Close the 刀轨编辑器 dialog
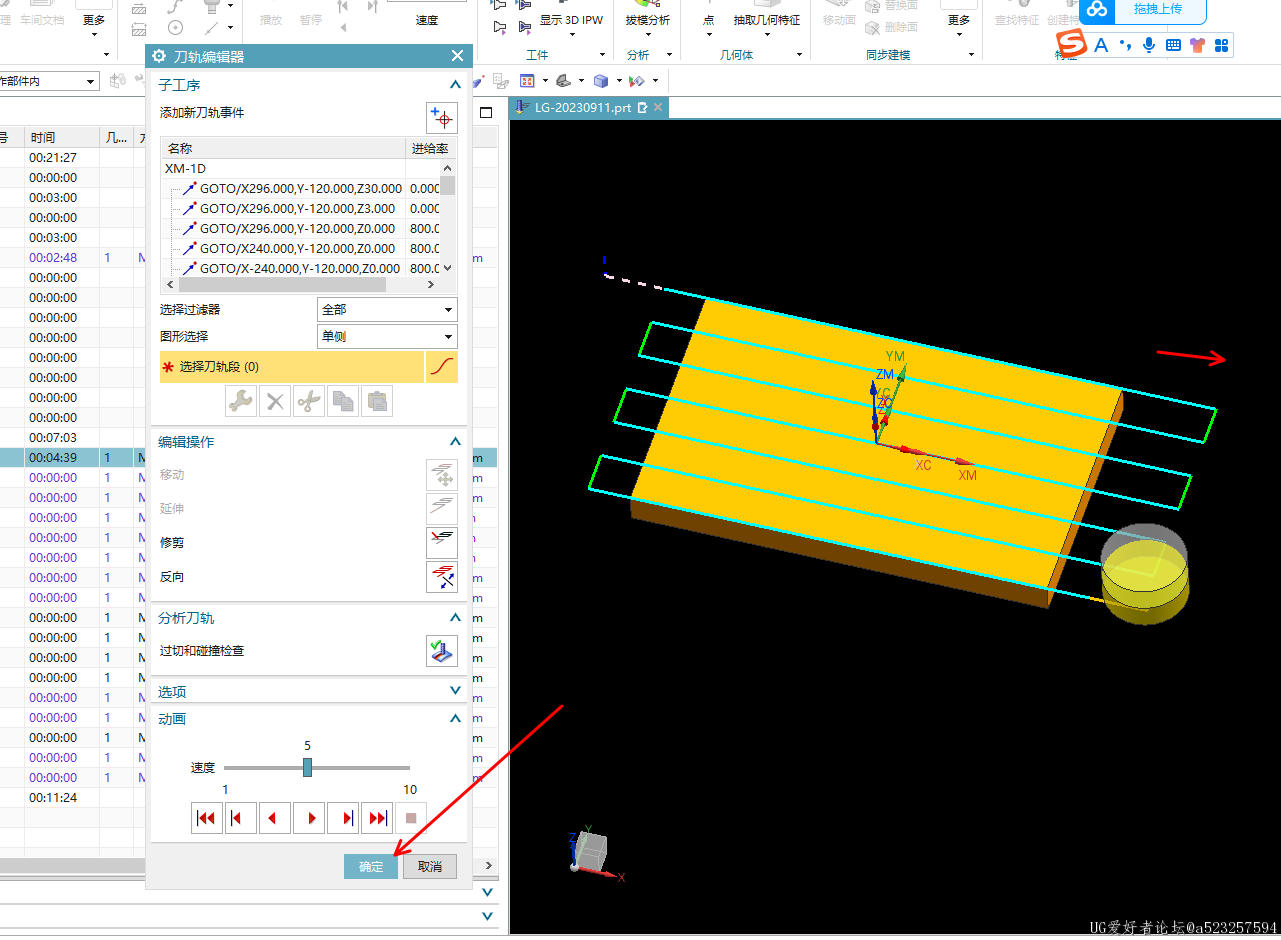 coord(457,57)
